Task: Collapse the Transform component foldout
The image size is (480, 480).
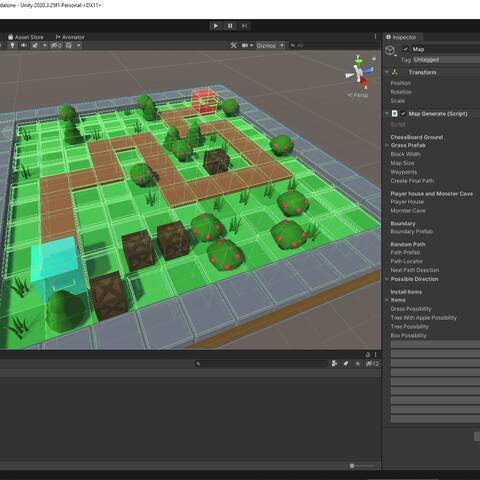Action: [x=387, y=72]
